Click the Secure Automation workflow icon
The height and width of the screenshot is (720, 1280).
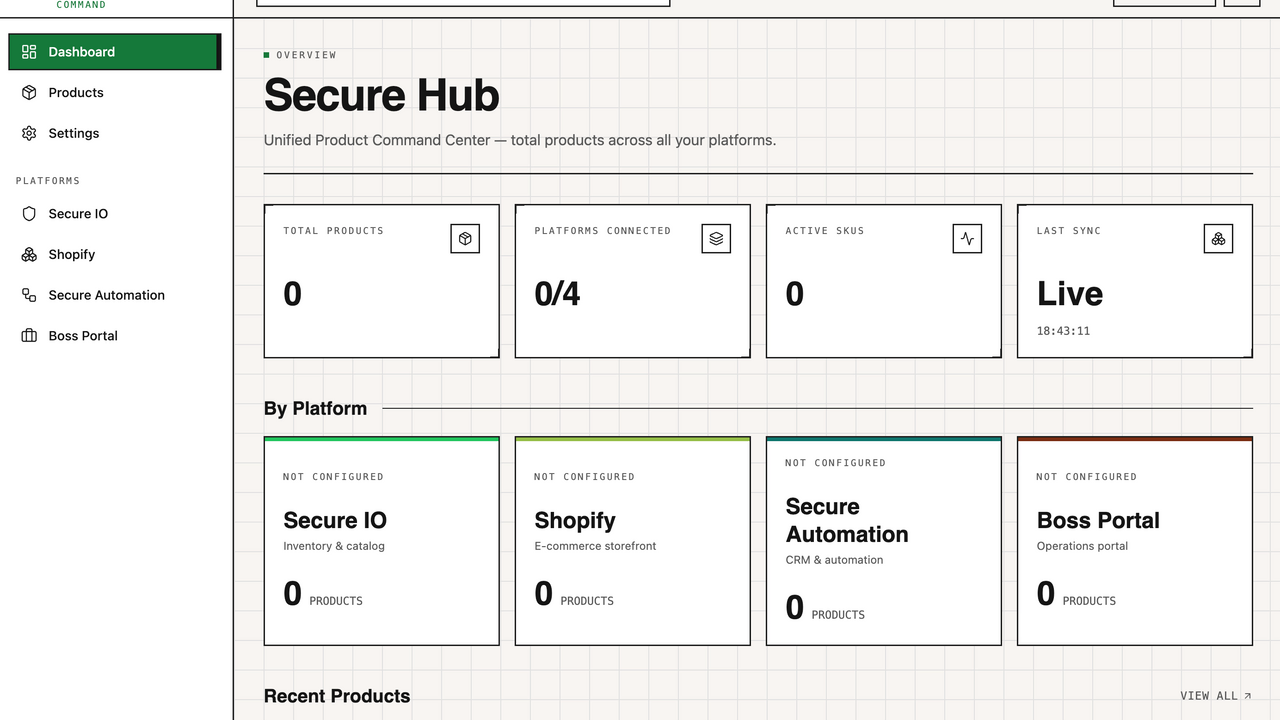[x=29, y=295]
